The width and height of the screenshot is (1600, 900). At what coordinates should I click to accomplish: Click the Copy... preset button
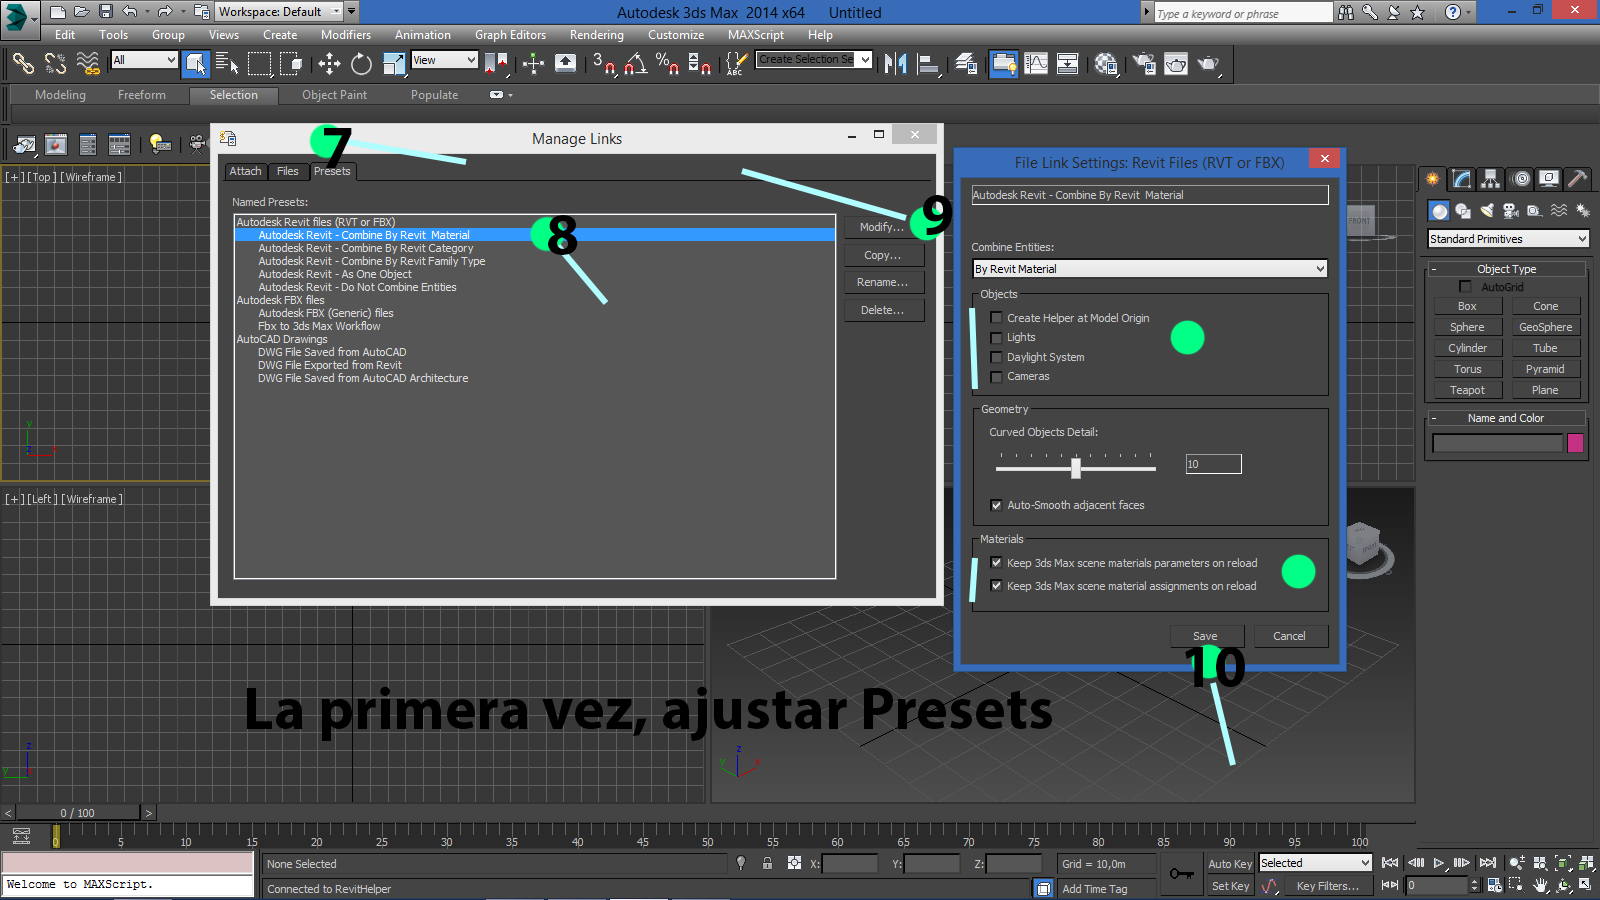pyautogui.click(x=883, y=255)
